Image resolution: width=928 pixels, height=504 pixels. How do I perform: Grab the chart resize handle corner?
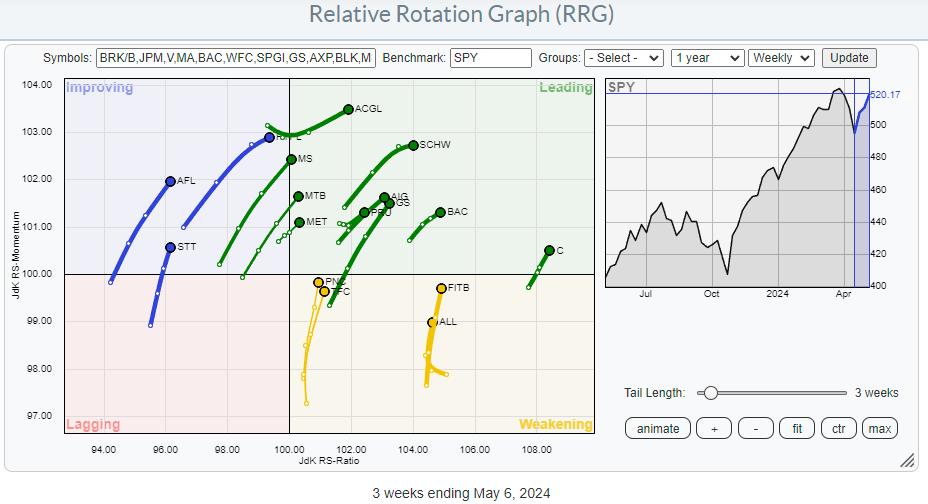906,461
